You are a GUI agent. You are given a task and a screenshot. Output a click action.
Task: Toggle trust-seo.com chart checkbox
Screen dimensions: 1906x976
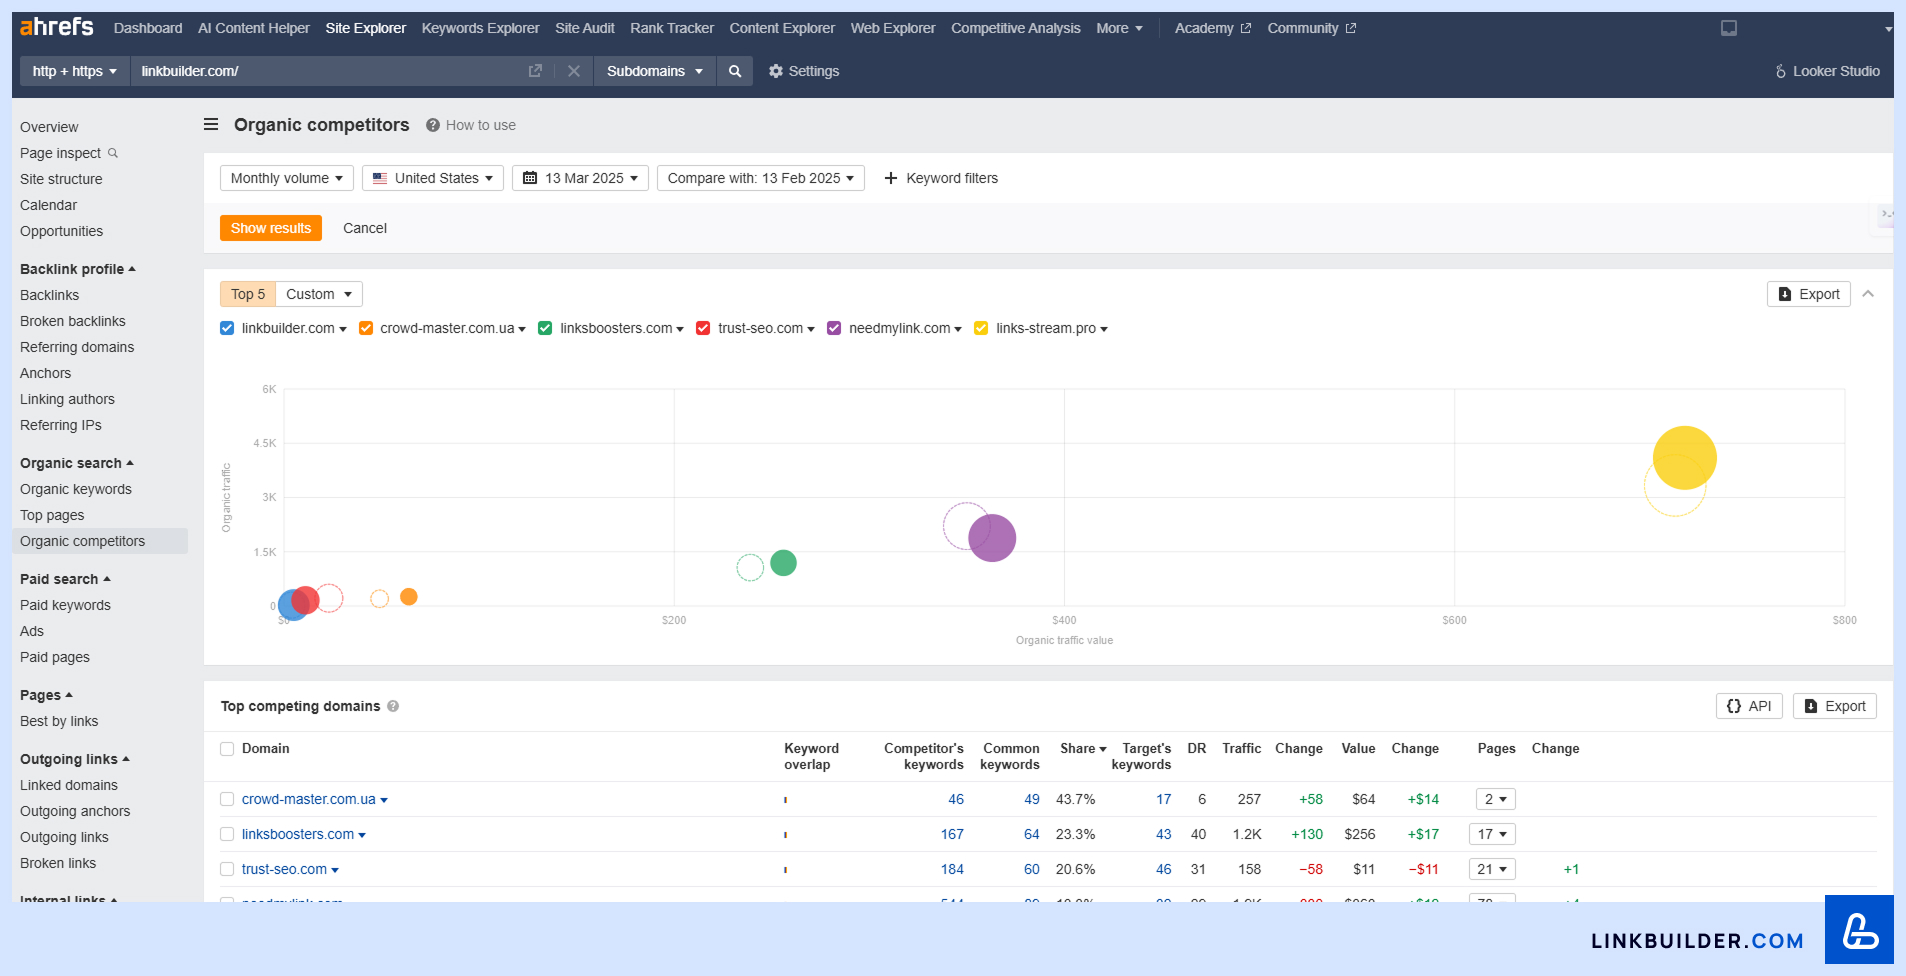pos(703,328)
